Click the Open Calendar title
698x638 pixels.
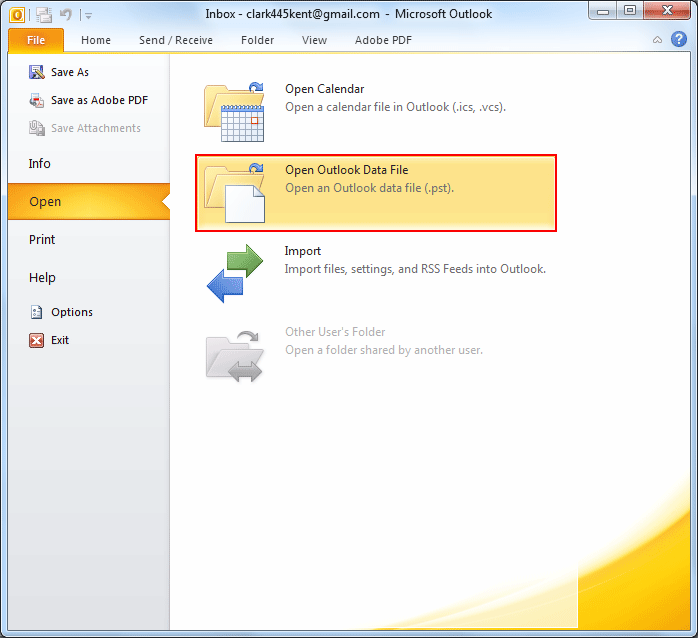pyautogui.click(x=325, y=89)
